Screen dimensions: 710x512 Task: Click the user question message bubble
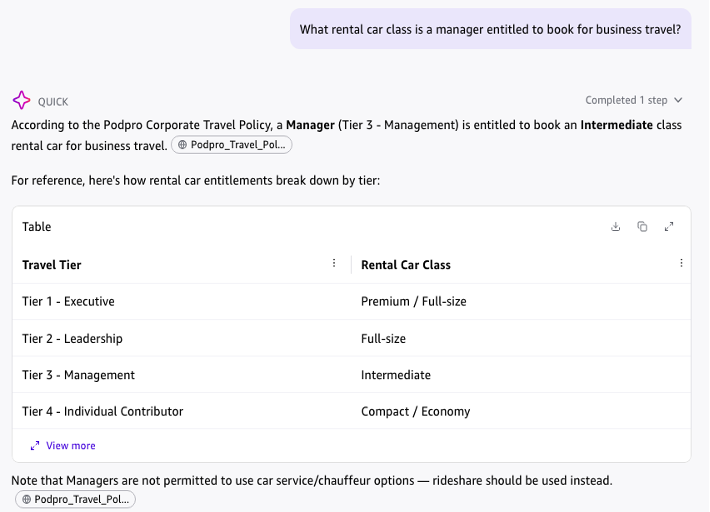[490, 29]
